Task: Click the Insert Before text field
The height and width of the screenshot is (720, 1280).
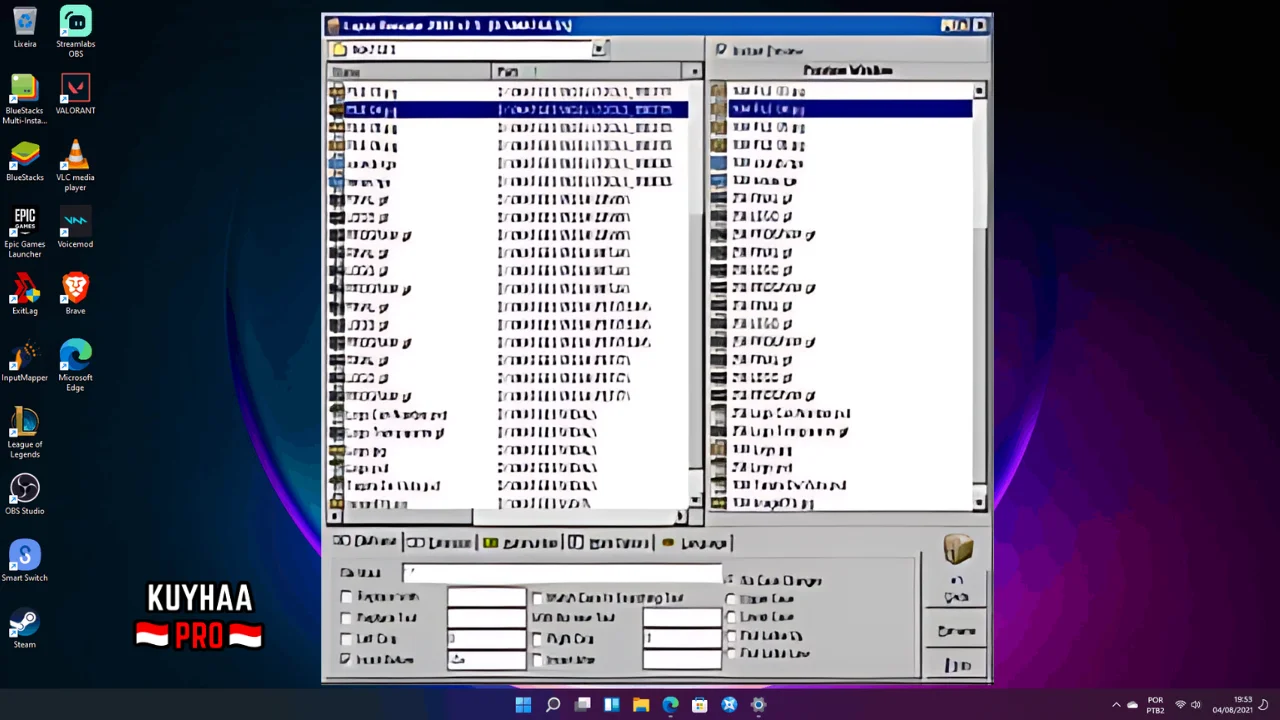Action: coord(486,660)
